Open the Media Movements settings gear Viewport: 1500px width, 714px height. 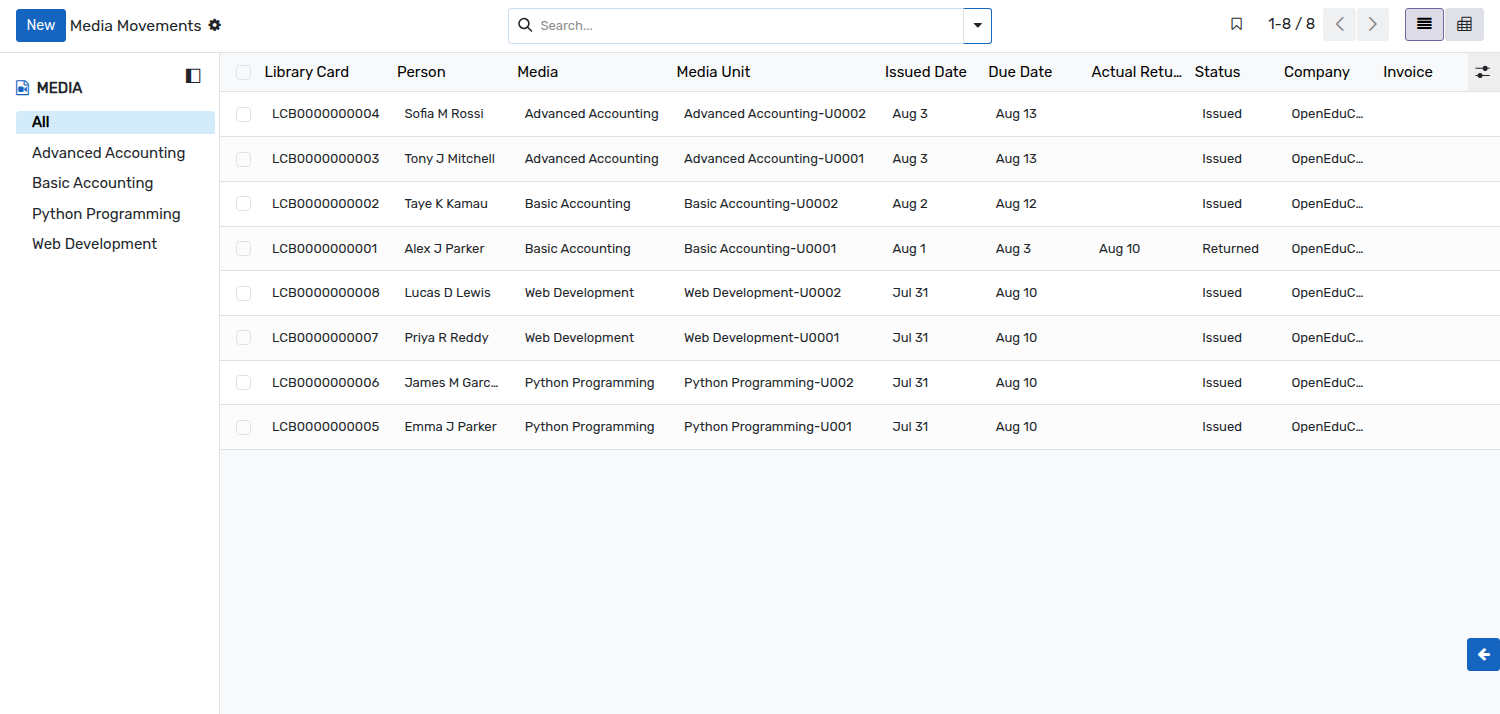point(215,25)
